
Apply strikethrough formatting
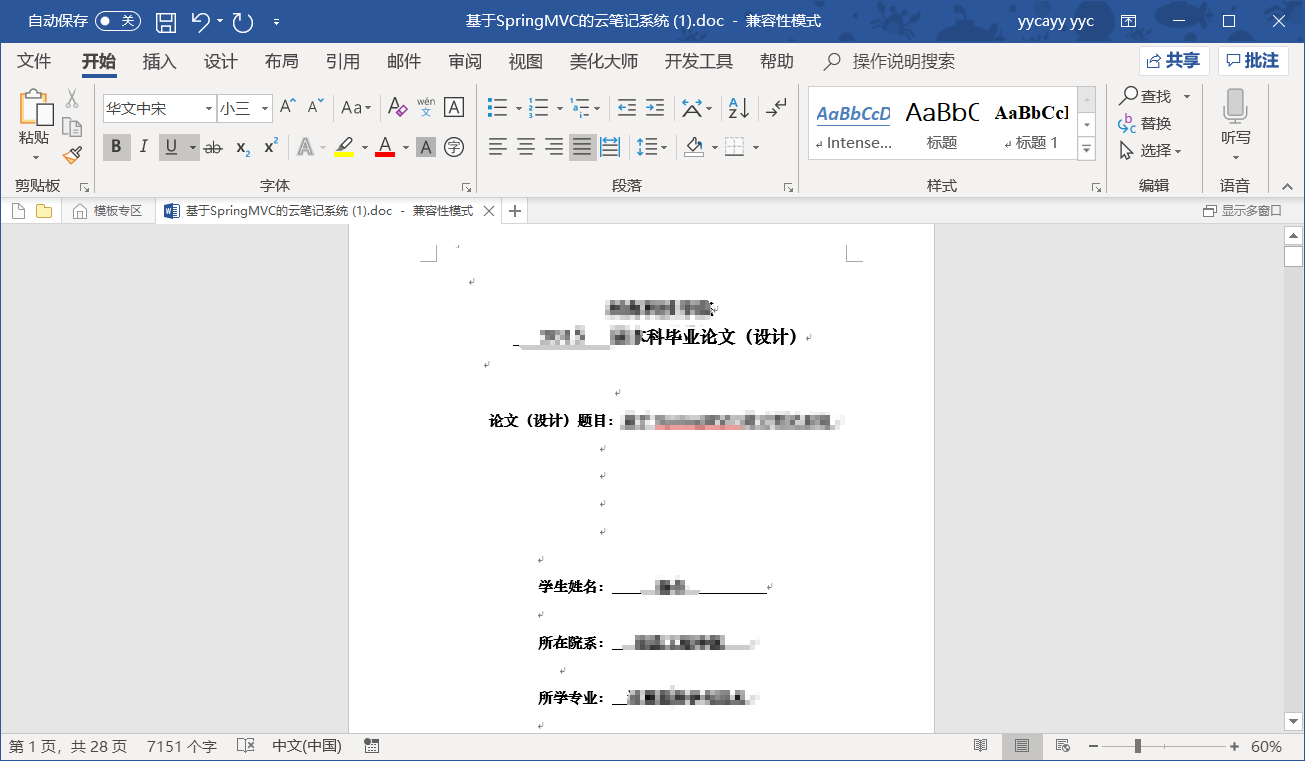pos(213,148)
